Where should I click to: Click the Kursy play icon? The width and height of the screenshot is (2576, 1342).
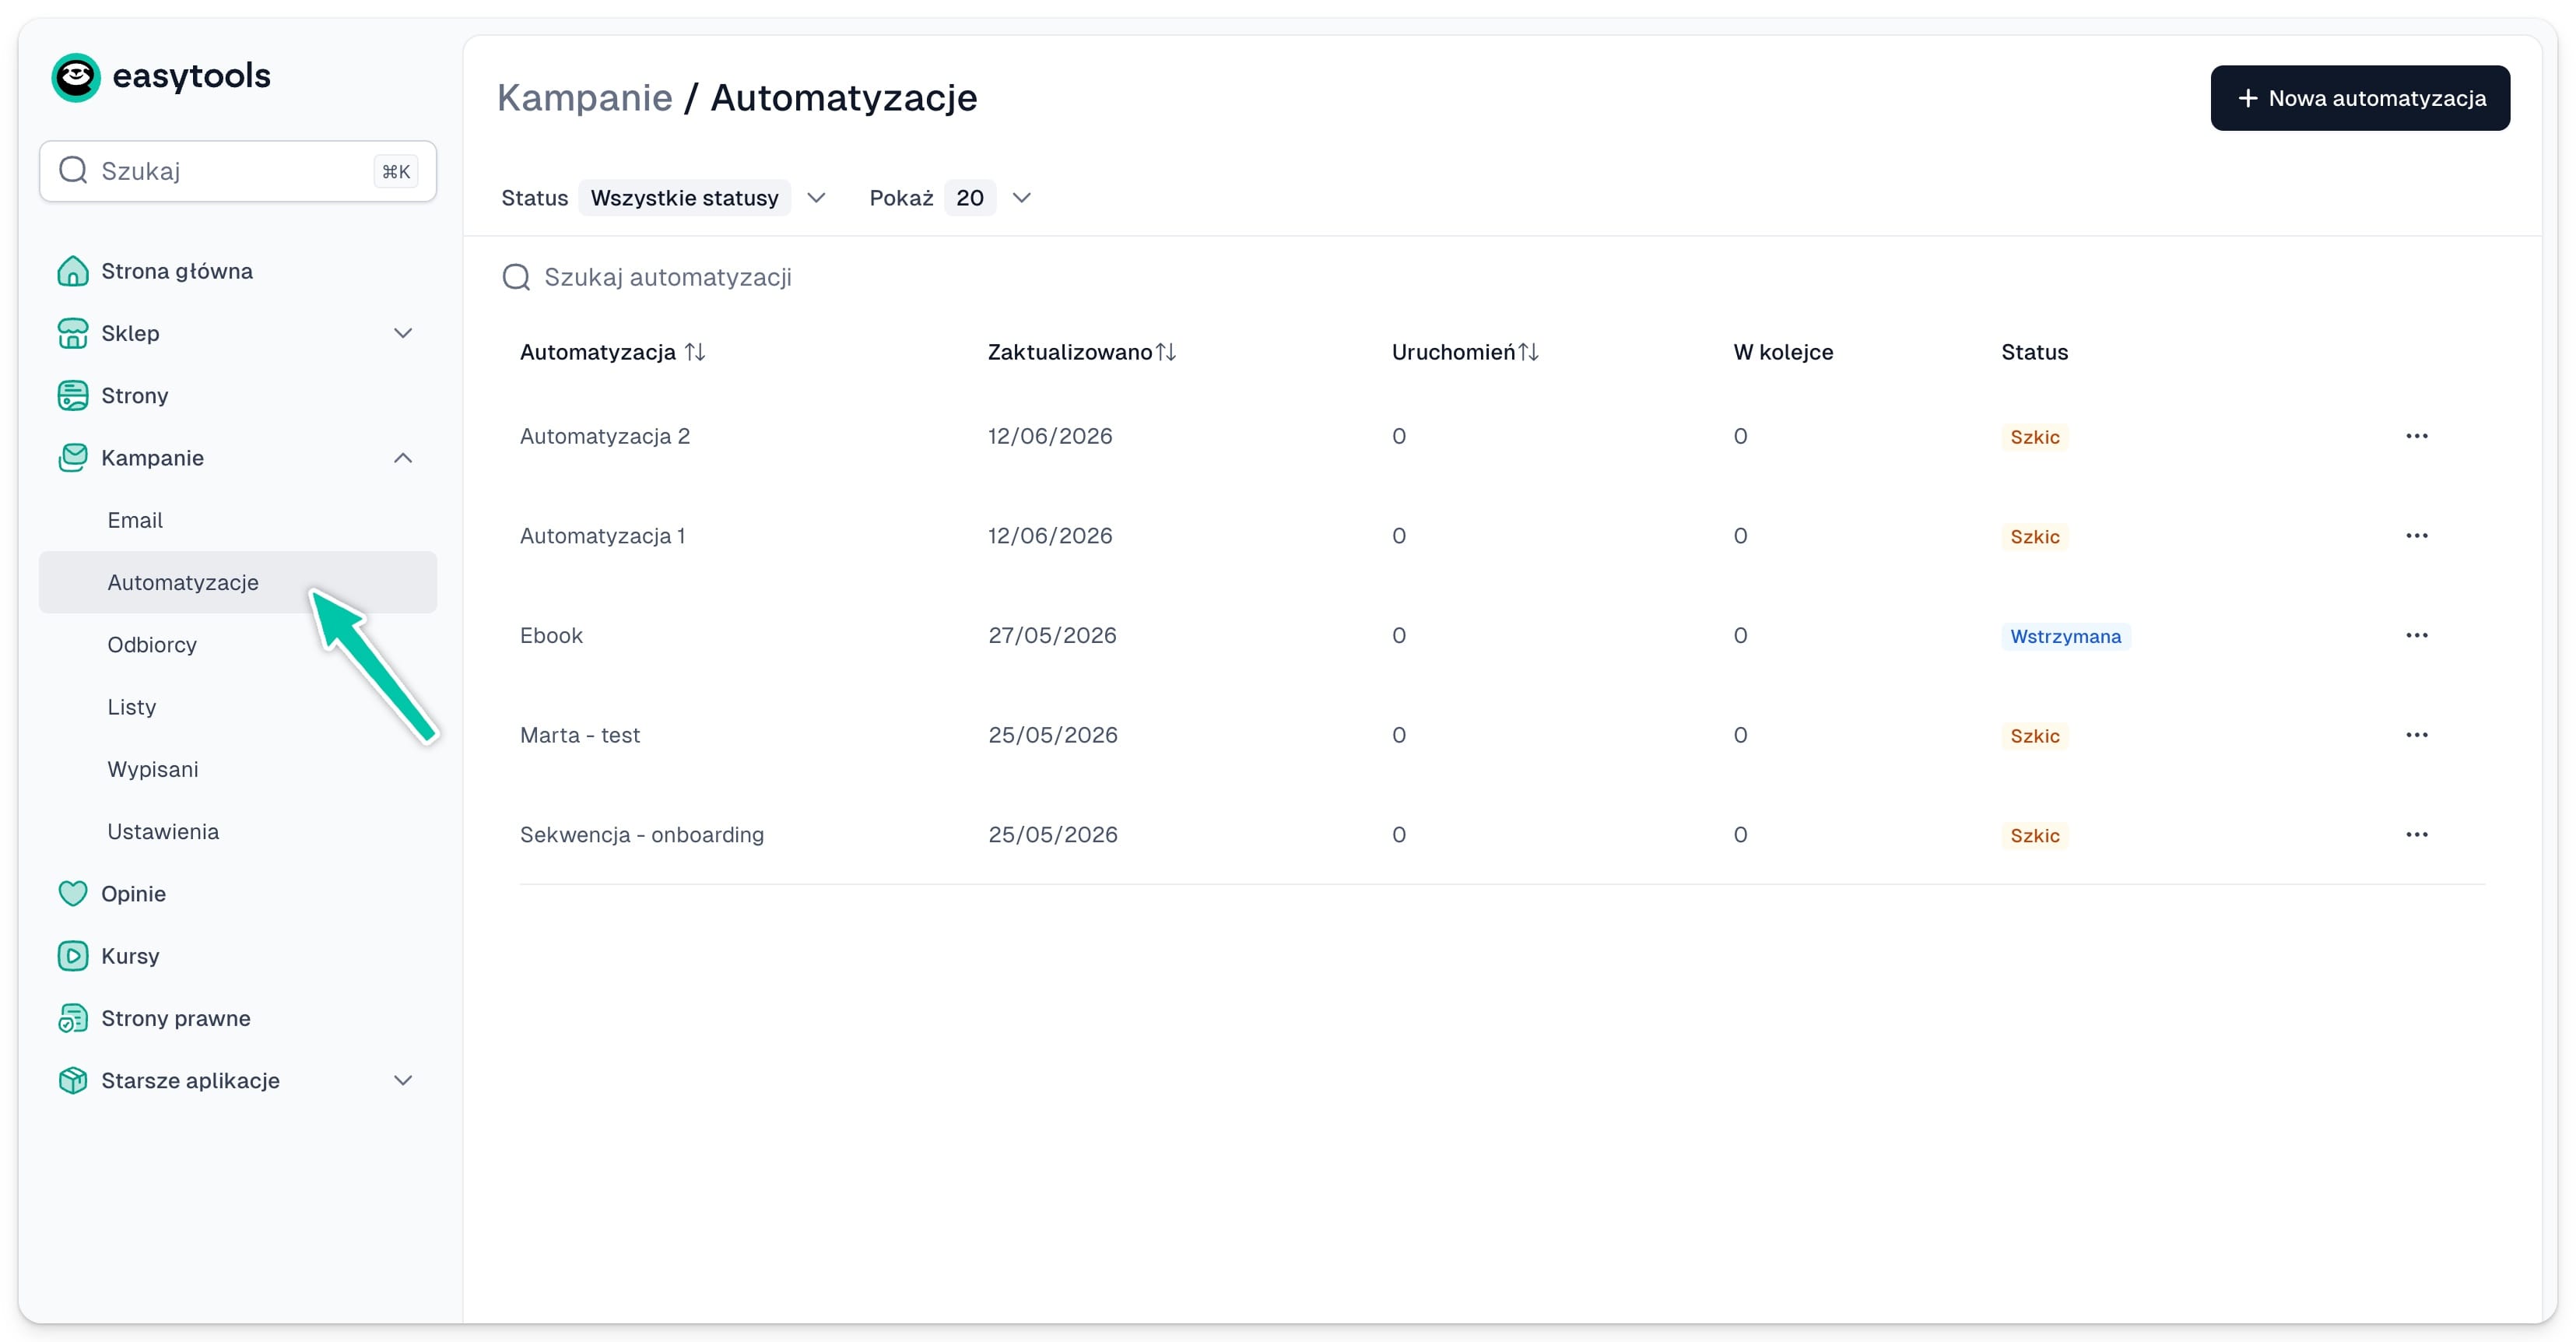73,956
